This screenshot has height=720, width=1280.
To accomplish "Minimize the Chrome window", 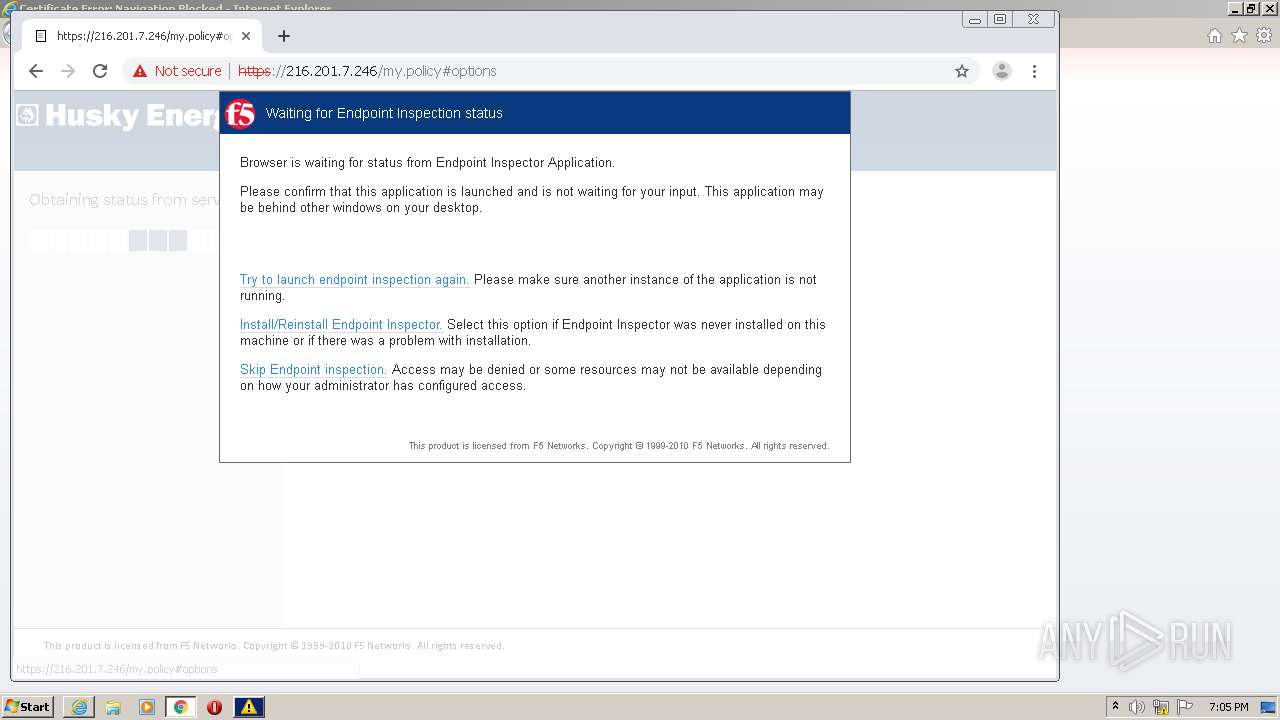I will coord(975,20).
